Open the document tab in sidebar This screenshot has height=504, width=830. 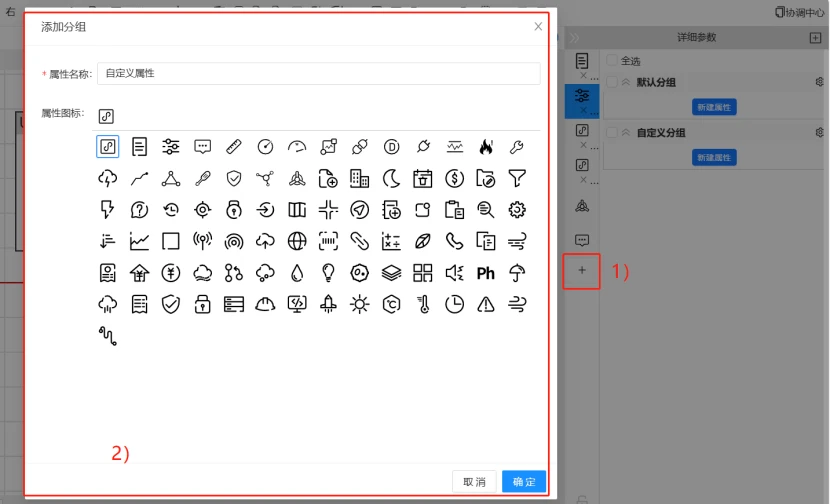click(582, 61)
